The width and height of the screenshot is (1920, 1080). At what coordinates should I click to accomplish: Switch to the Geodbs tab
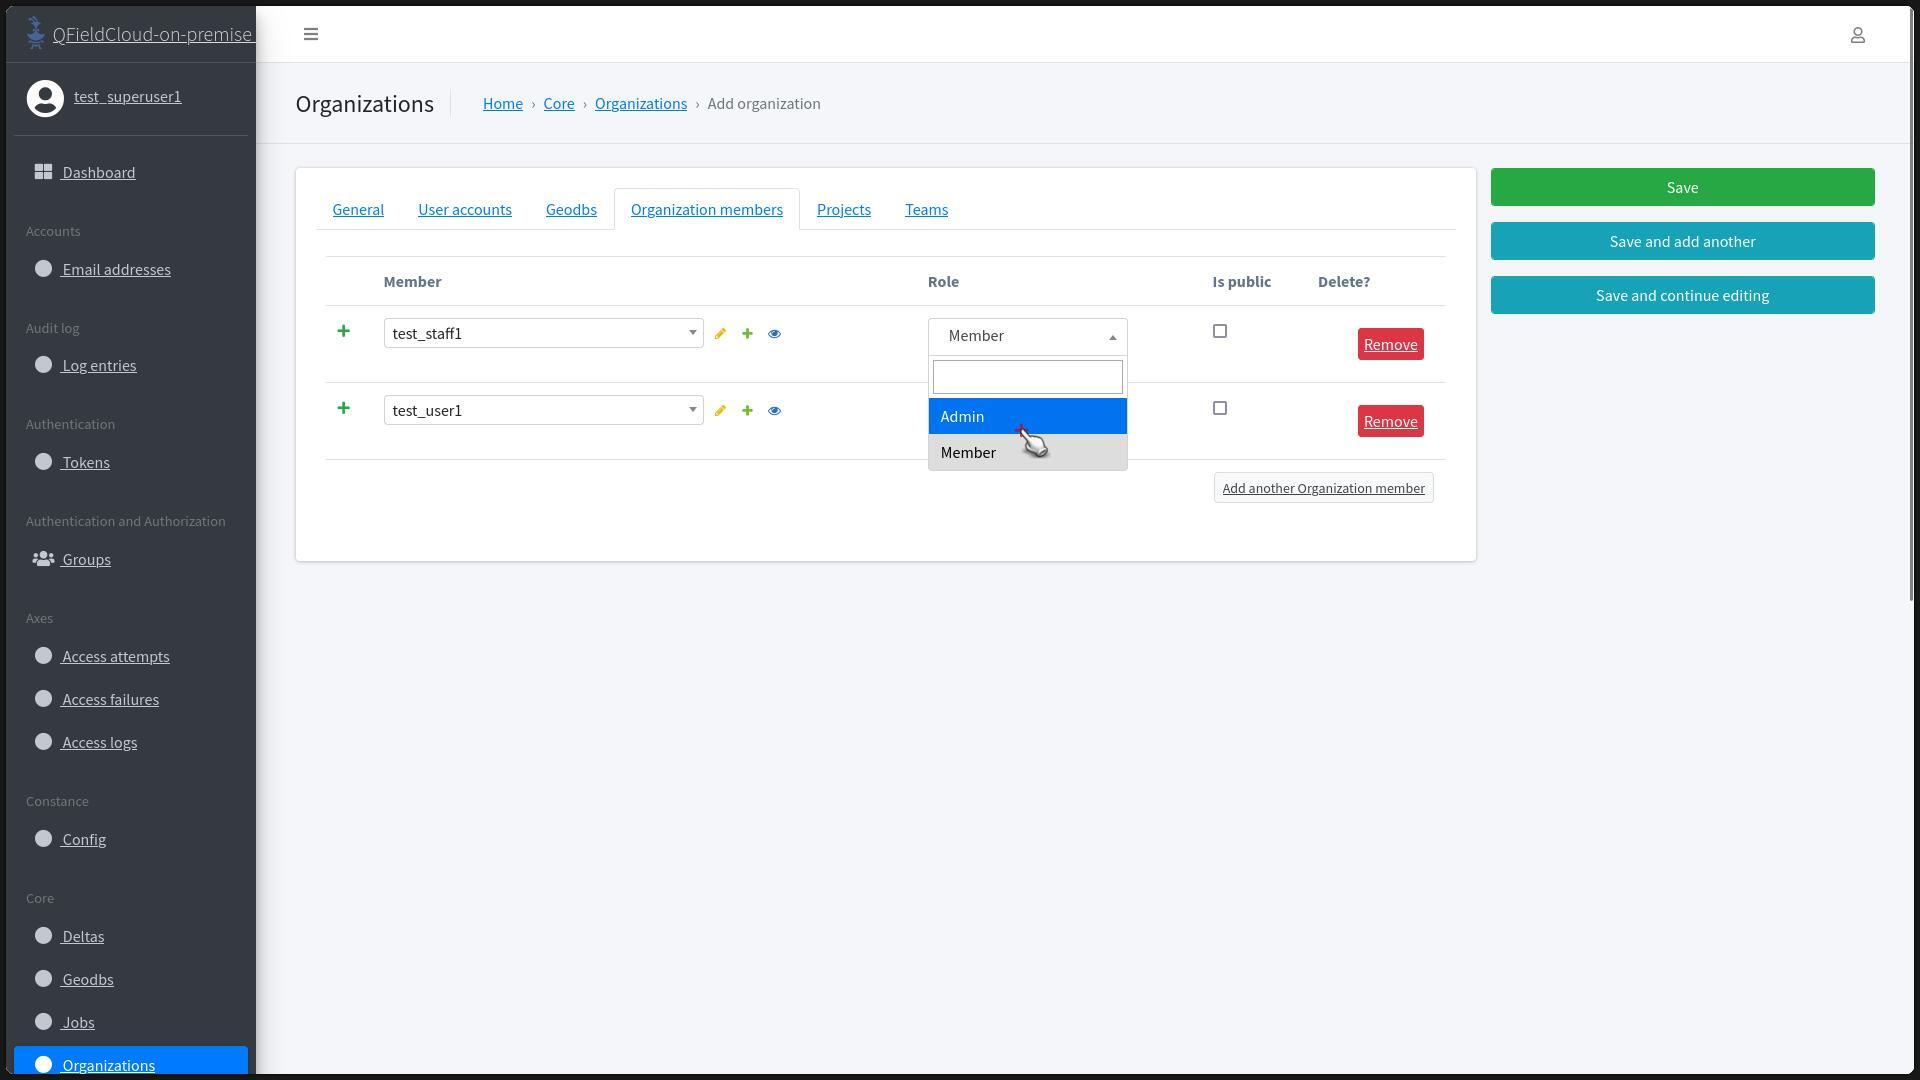point(571,209)
